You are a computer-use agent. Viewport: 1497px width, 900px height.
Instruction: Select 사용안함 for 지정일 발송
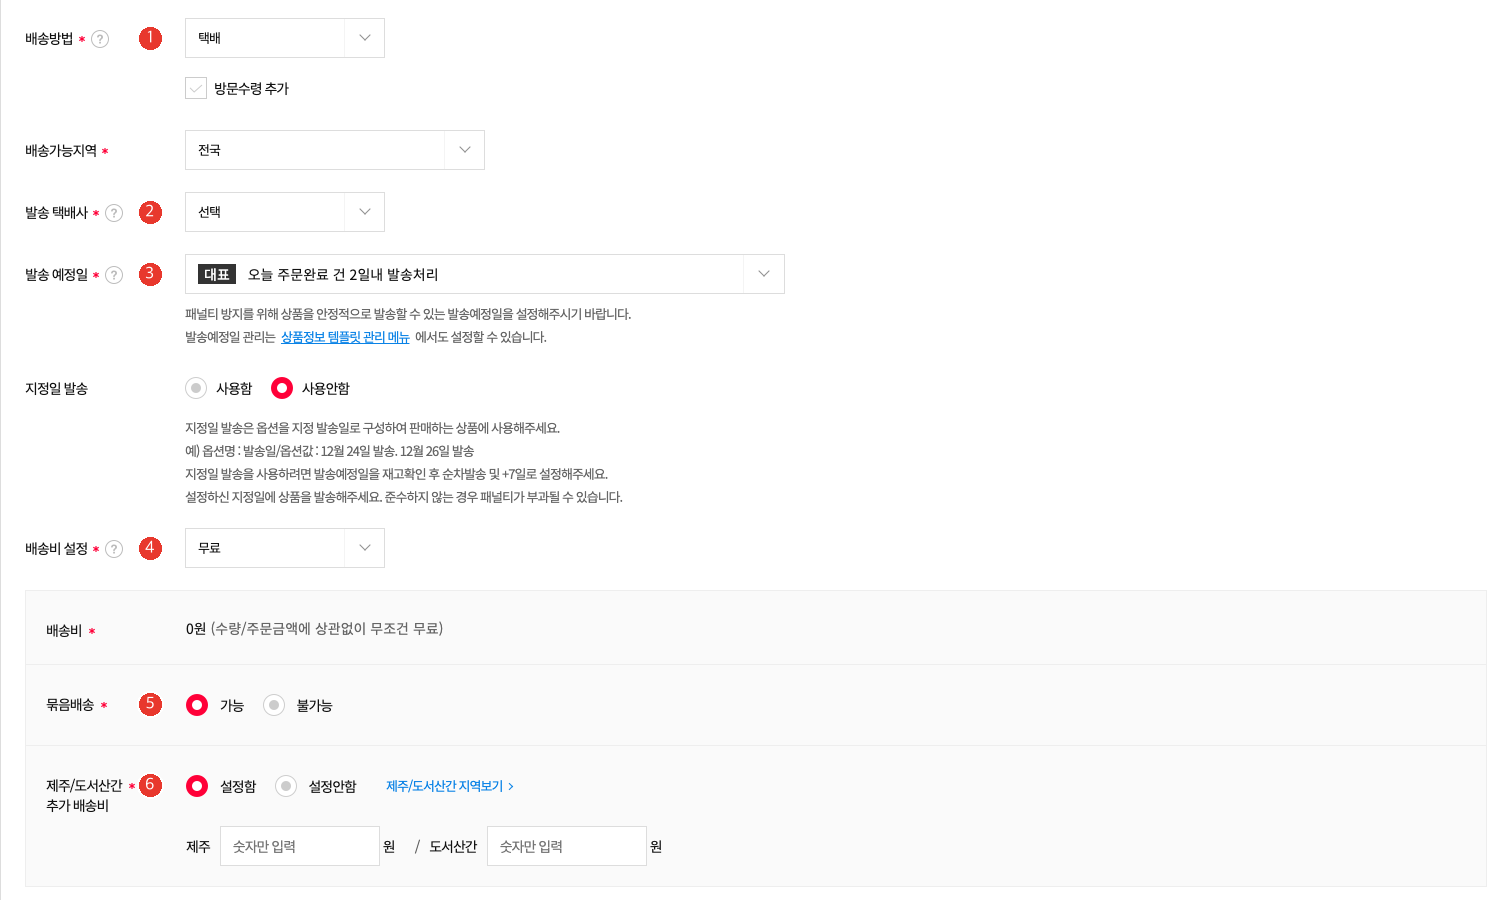282,388
